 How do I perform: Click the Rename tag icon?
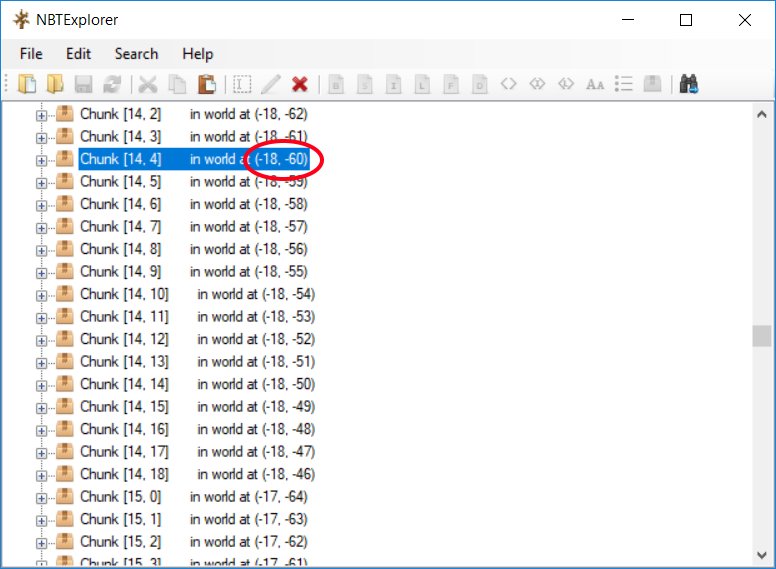(x=242, y=84)
